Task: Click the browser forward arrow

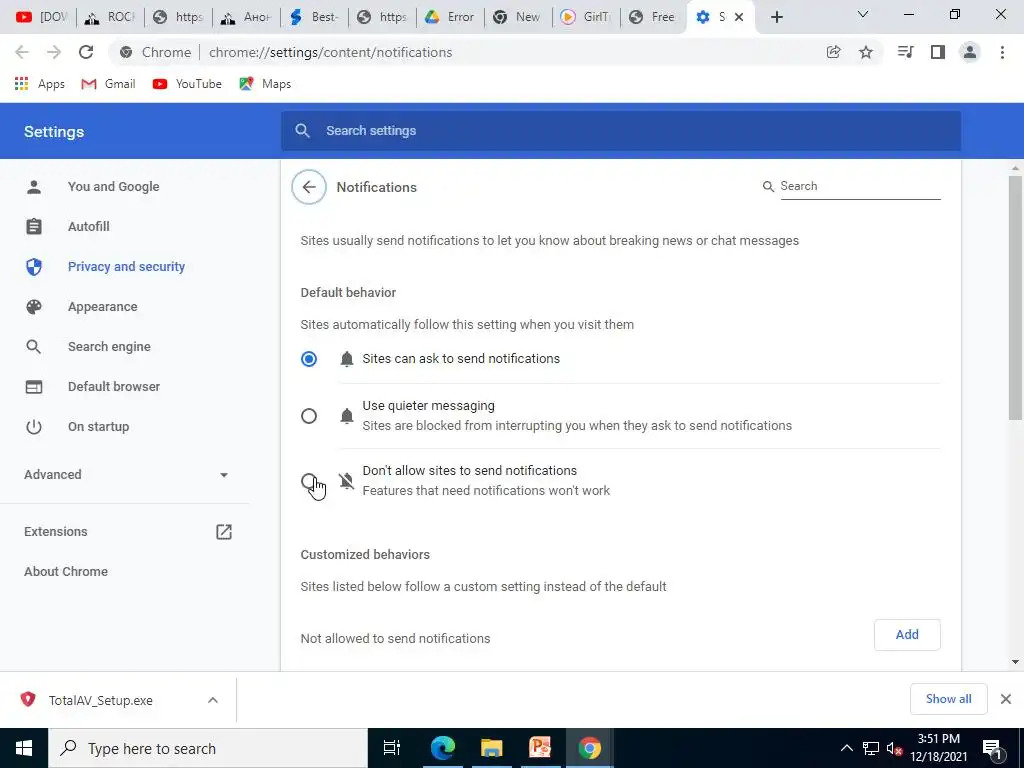Action: (54, 52)
